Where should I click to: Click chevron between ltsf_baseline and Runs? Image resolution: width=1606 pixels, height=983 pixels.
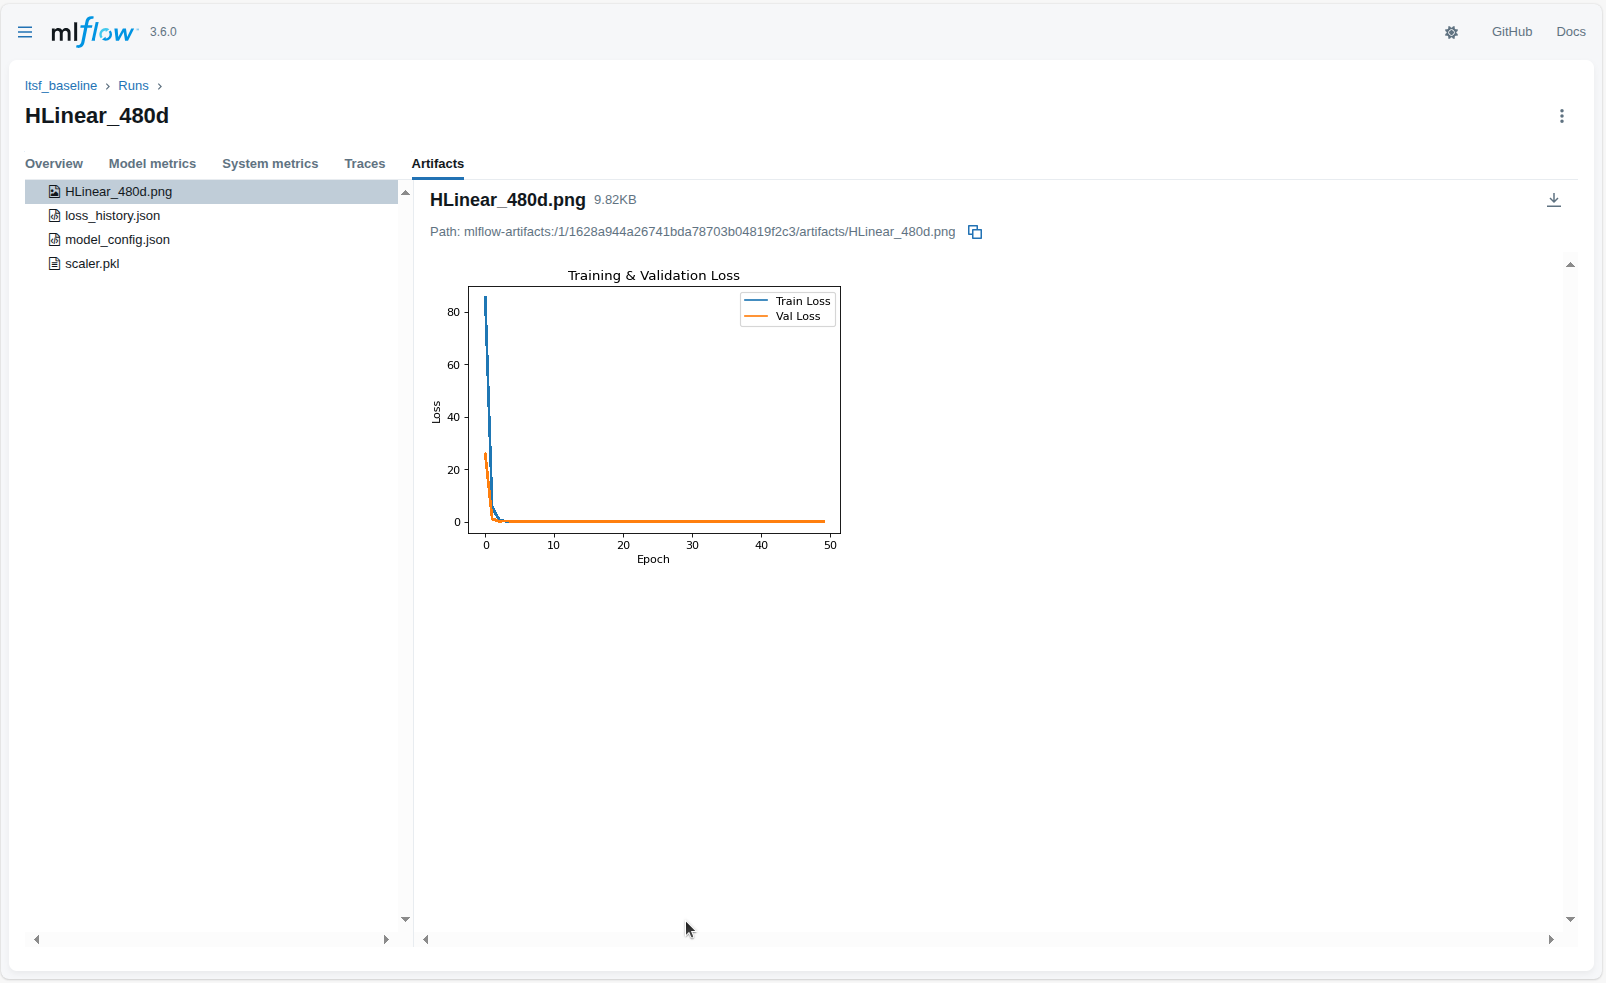[106, 86]
